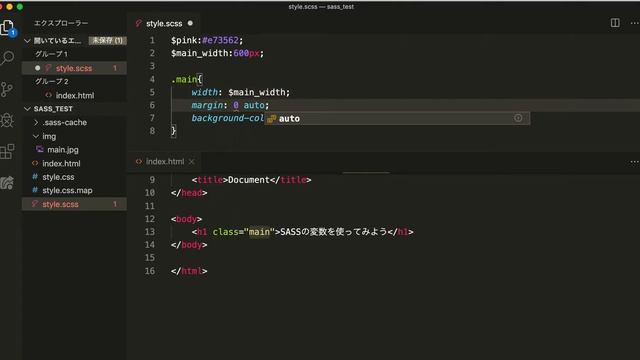This screenshot has width=640, height=360.
Task: Select the auto autocomplete suggestion
Action: coord(397,118)
